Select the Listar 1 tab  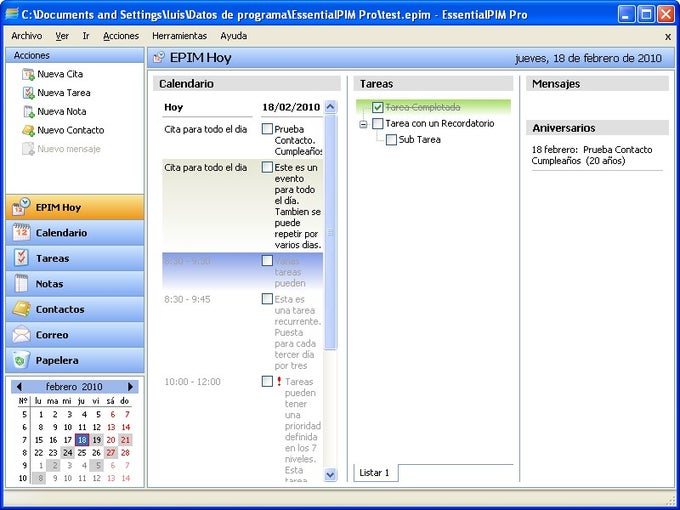376,473
